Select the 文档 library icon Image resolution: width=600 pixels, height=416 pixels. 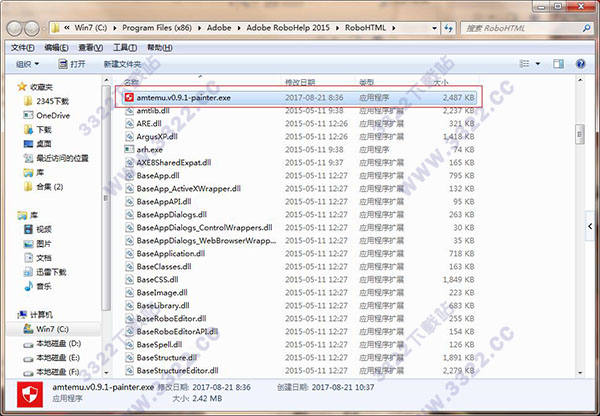[28, 258]
